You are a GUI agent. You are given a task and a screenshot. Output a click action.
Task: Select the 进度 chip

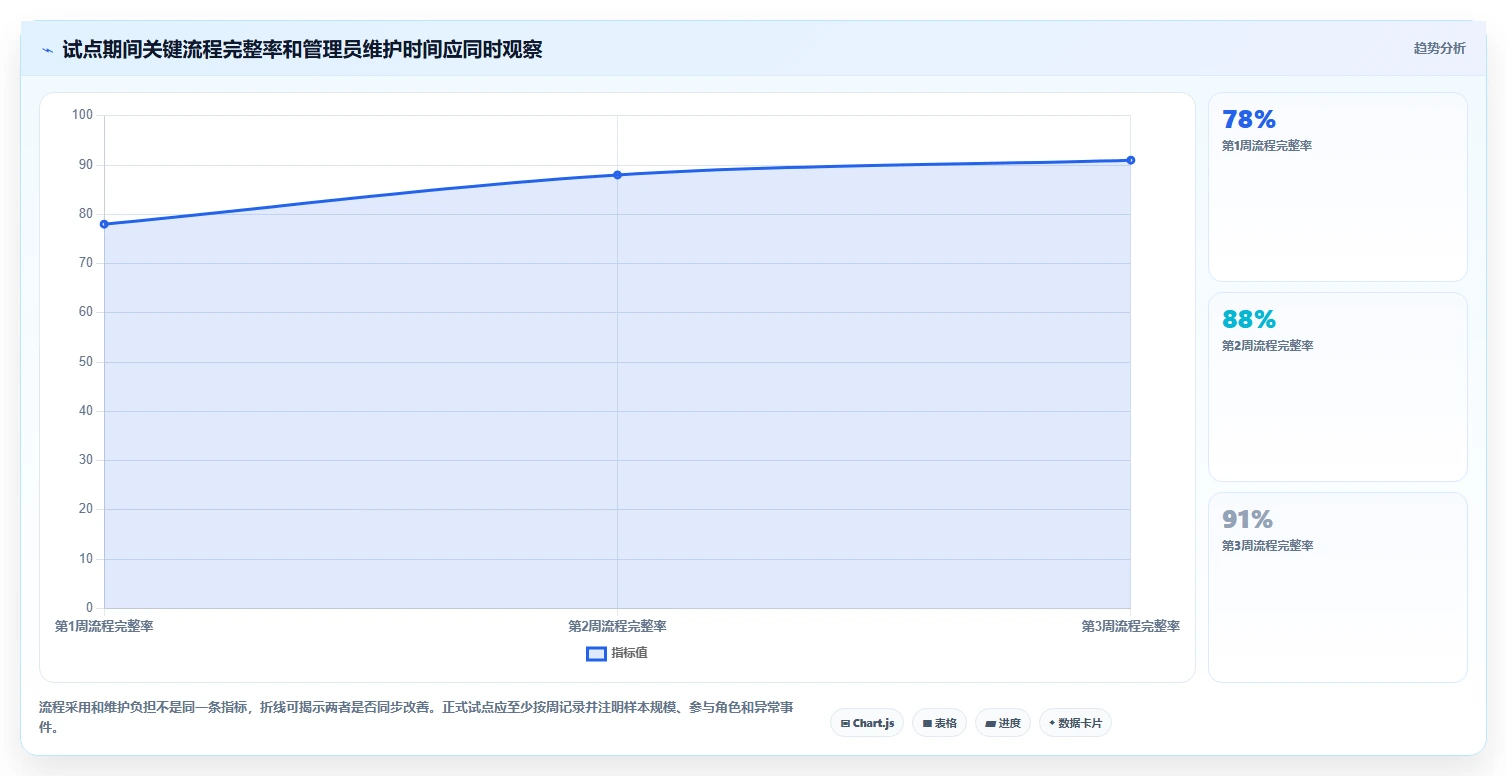1002,723
